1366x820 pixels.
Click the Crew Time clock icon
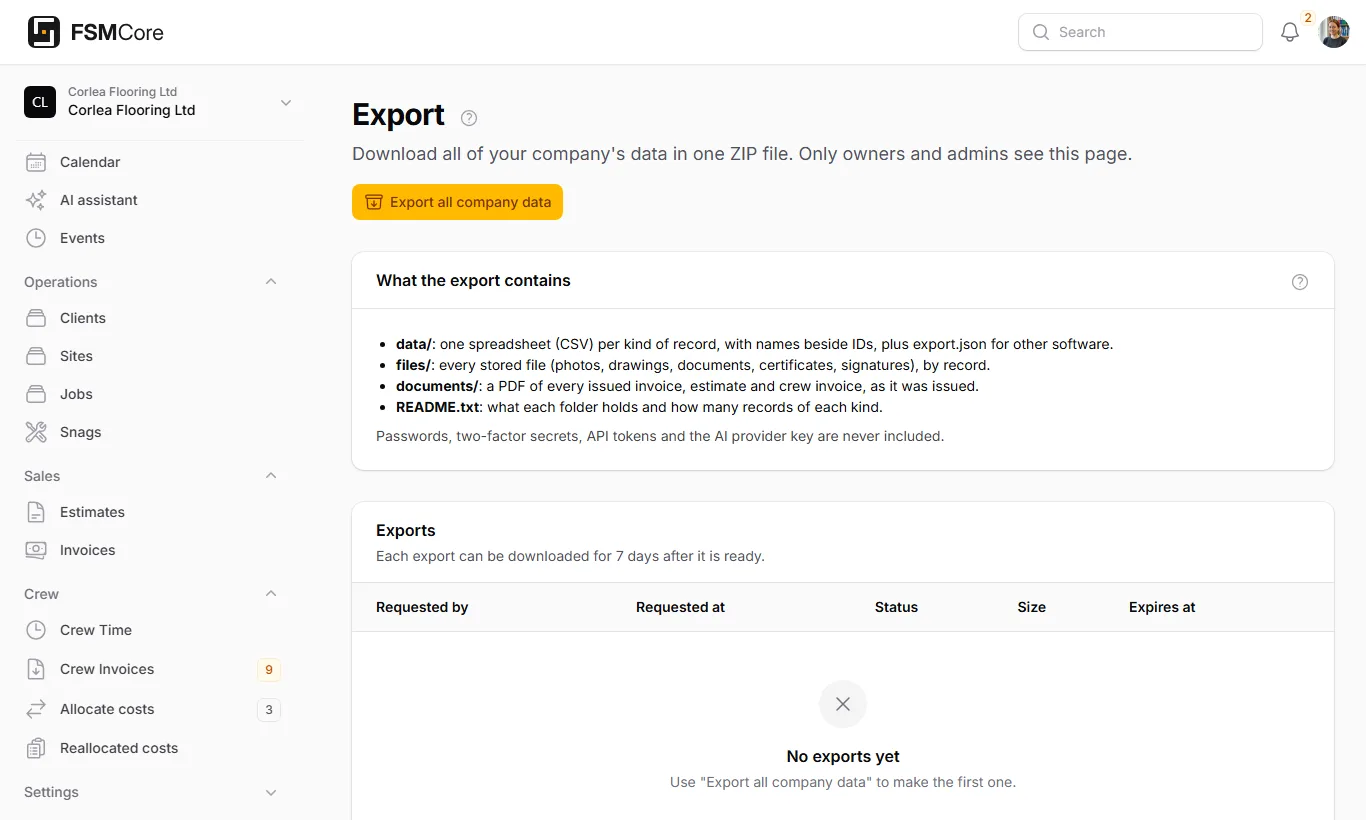(x=36, y=630)
